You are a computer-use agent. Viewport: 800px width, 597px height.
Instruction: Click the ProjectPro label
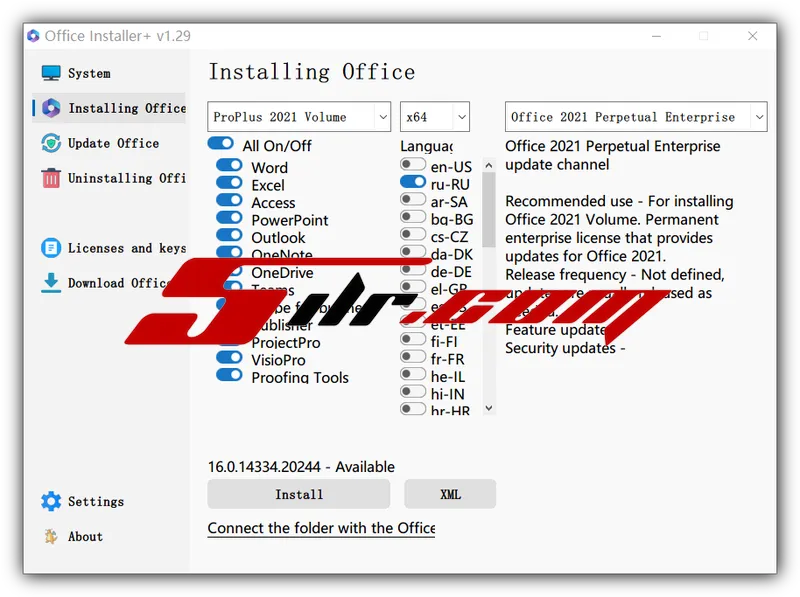(286, 343)
